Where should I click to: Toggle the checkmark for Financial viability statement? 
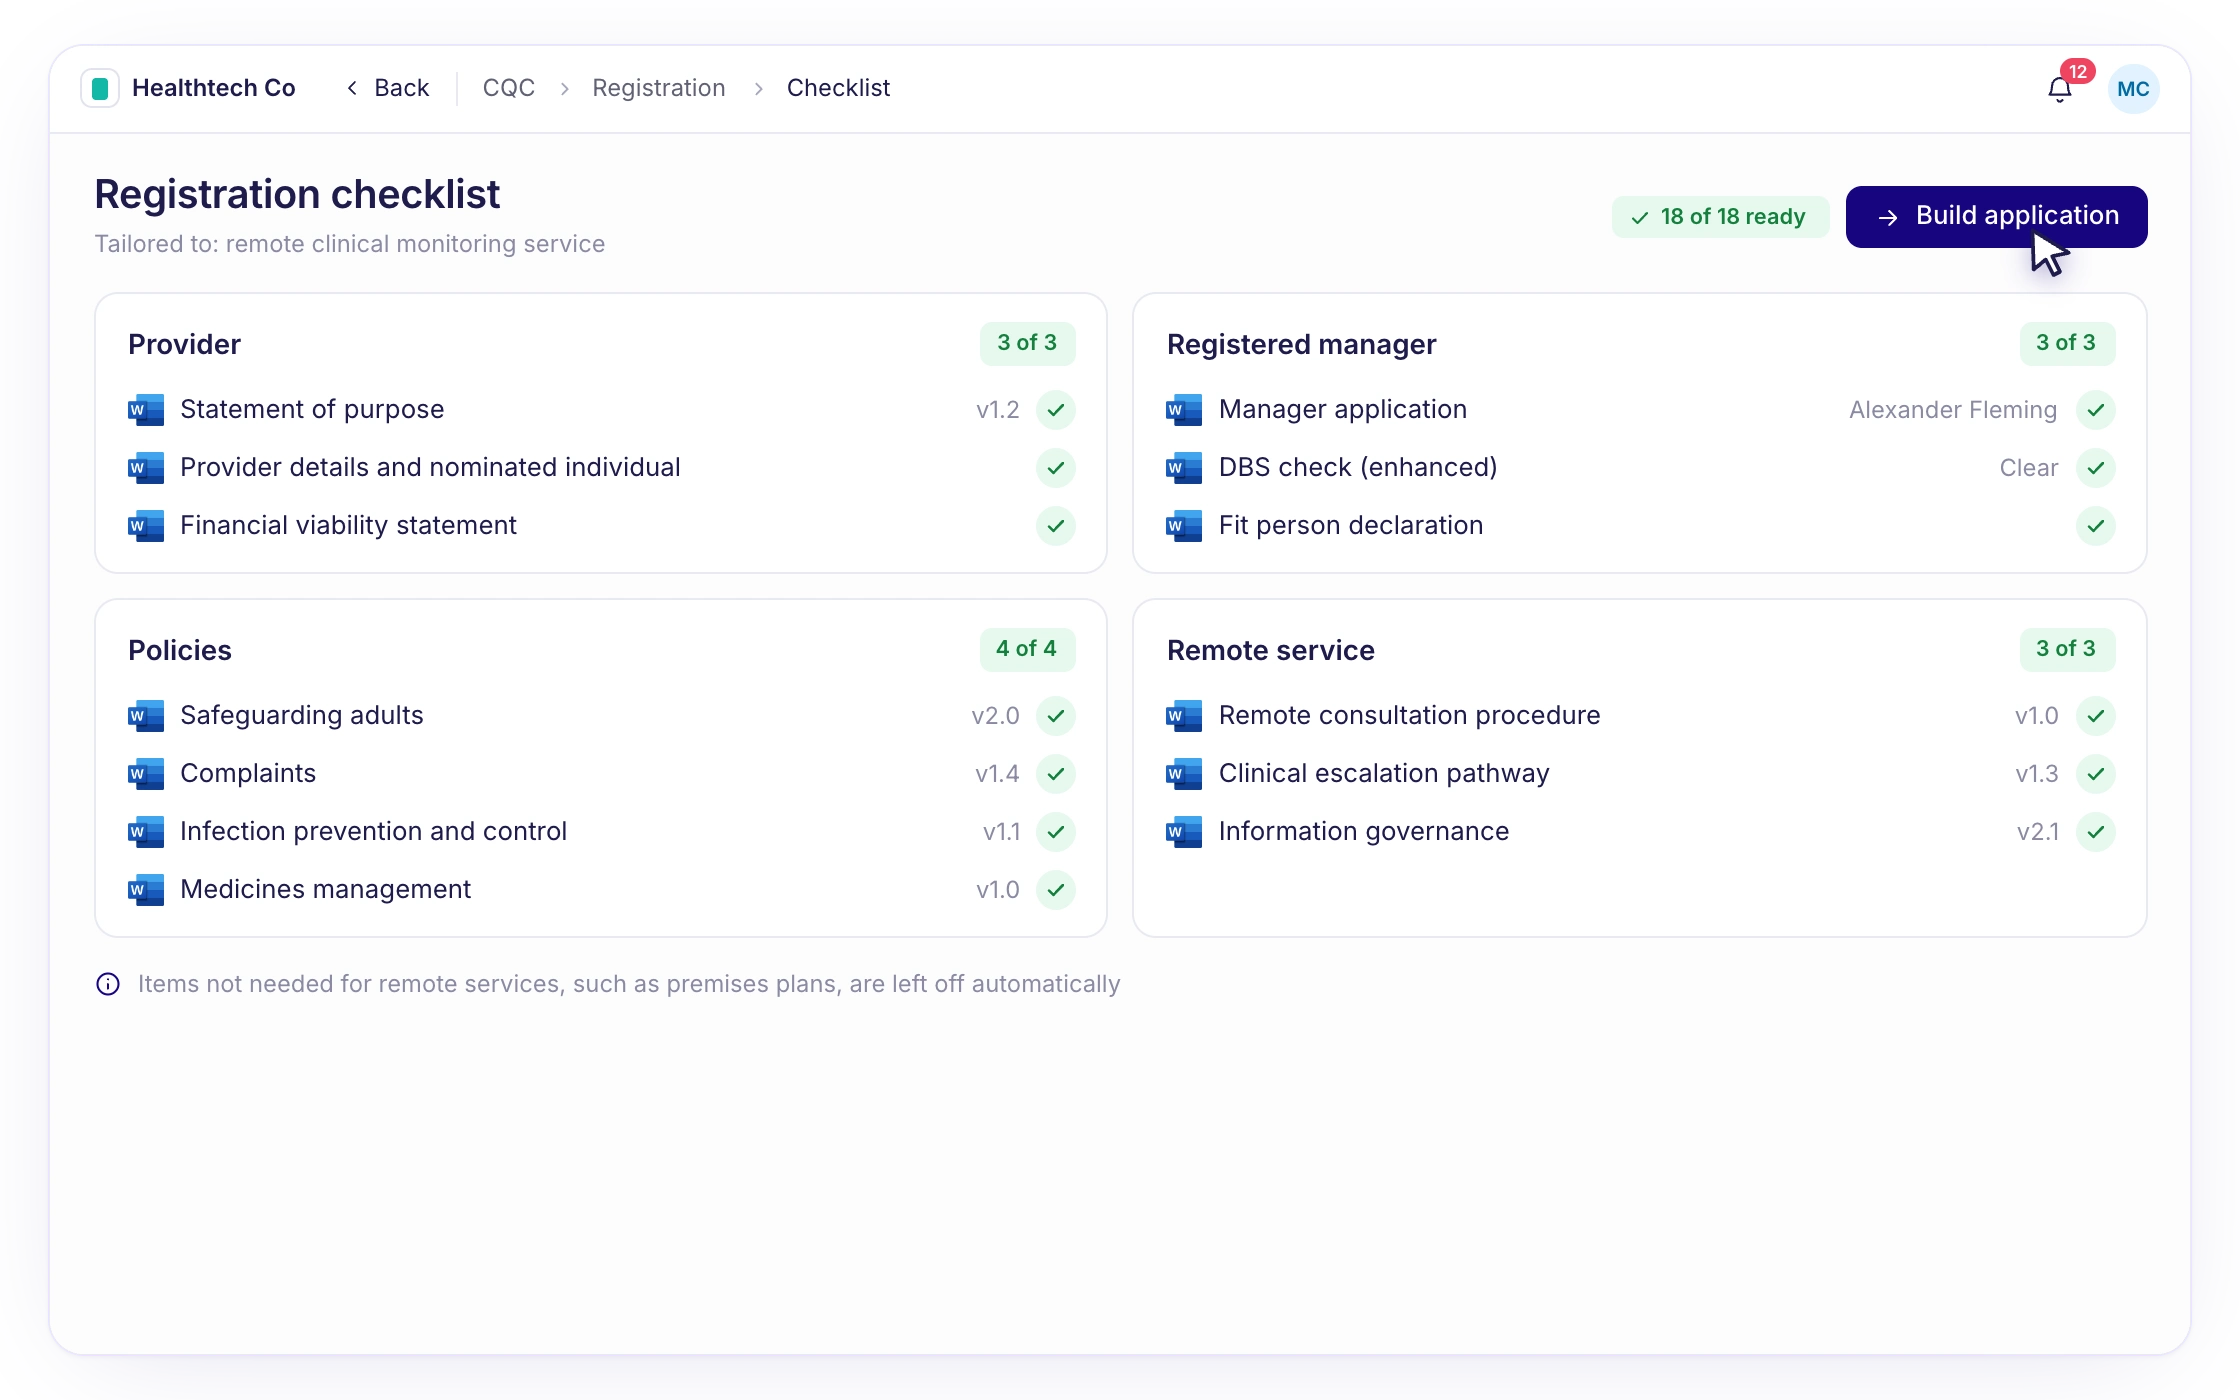tap(1055, 526)
